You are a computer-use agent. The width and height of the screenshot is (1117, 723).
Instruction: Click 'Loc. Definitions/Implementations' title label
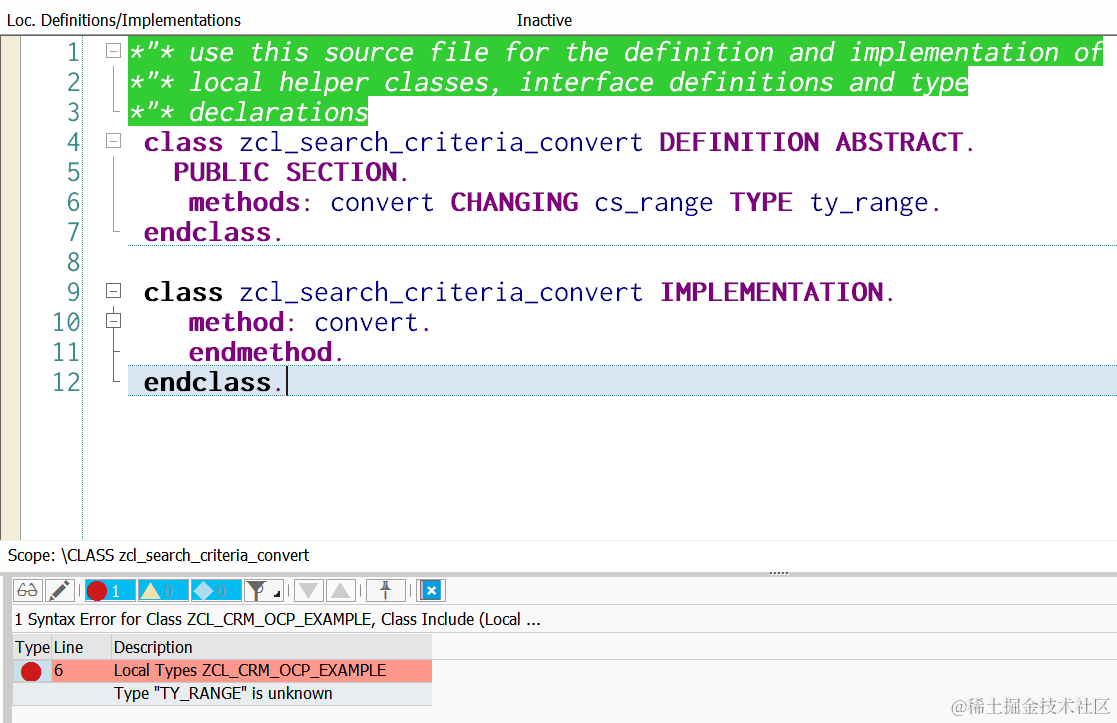[124, 21]
